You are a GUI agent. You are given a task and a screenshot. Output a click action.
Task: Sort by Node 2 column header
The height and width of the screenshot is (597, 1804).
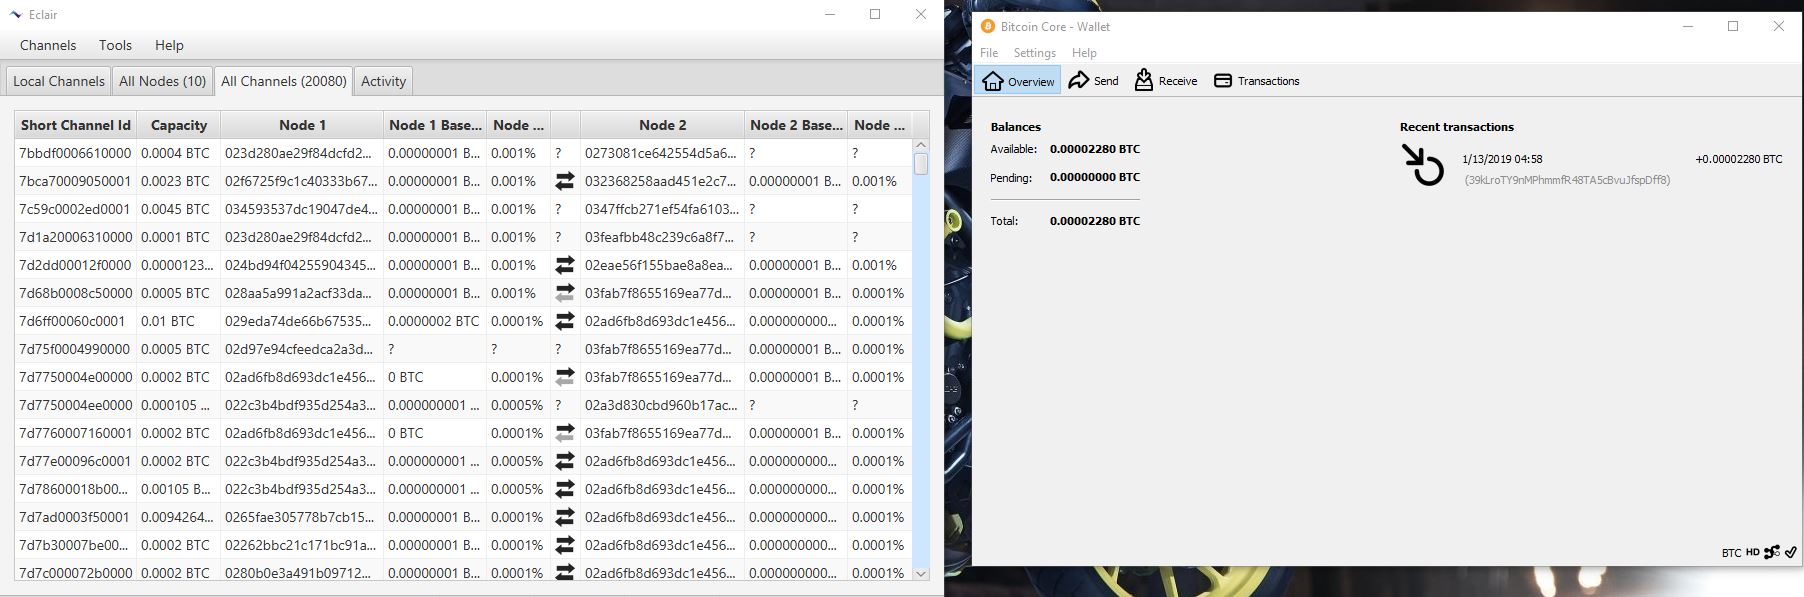point(663,125)
